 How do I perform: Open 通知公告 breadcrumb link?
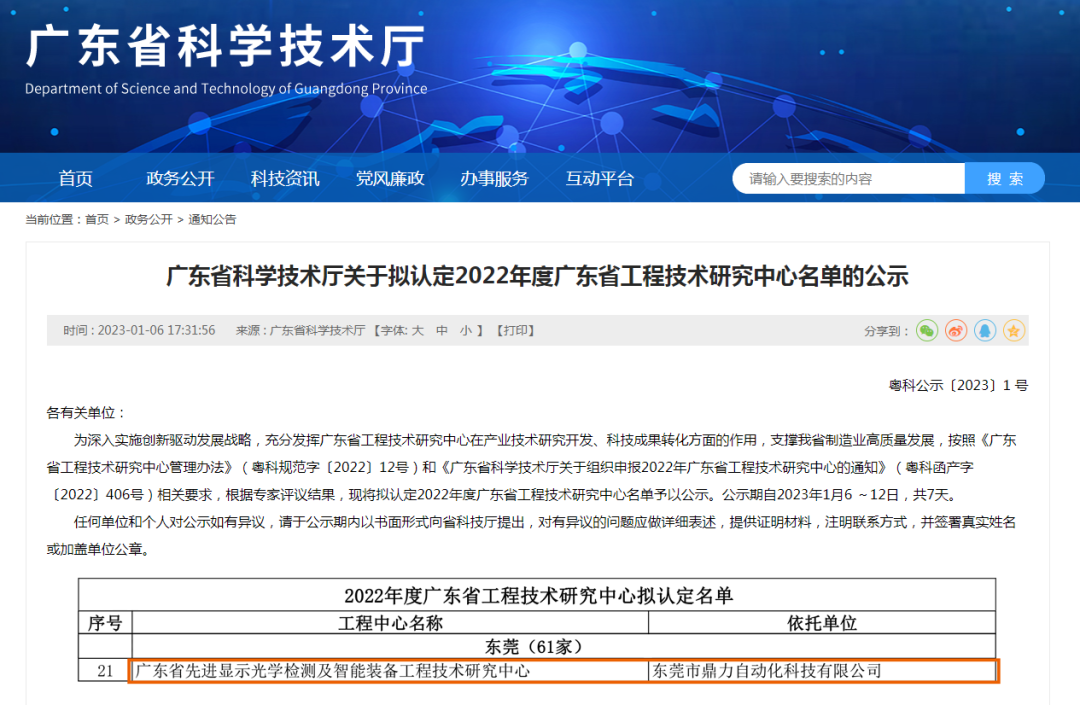pyautogui.click(x=212, y=219)
